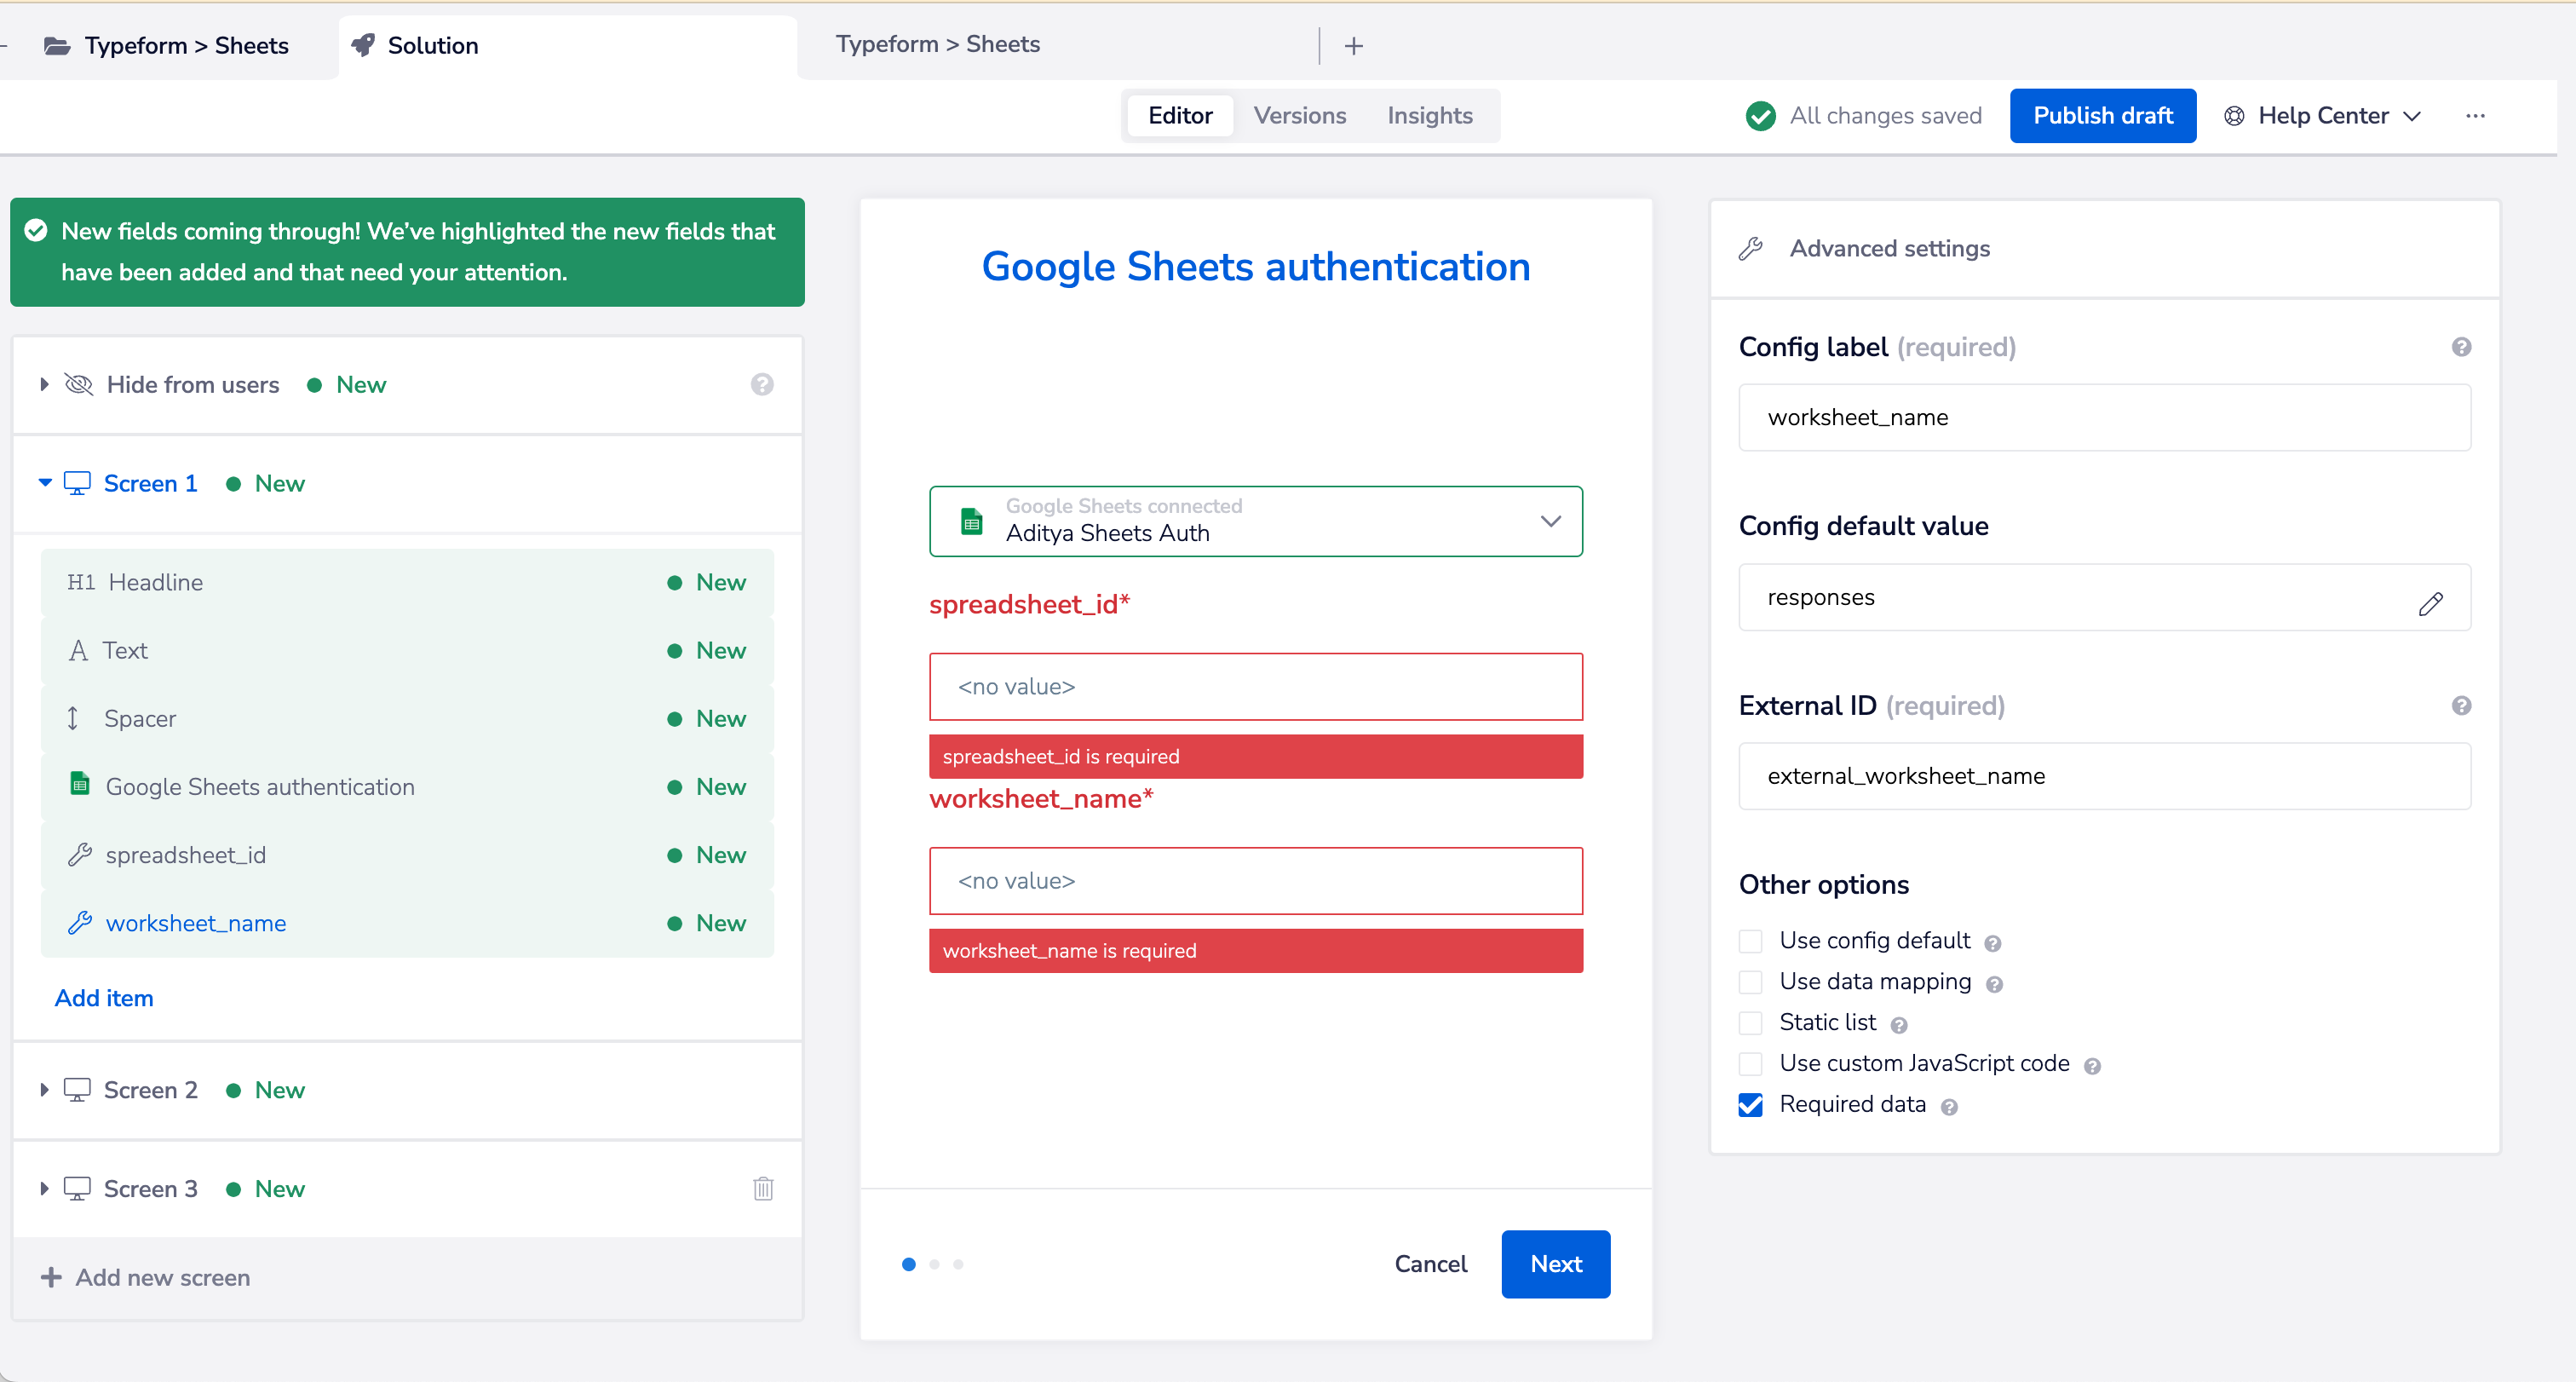2576x1382 pixels.
Task: Uncheck the Required data checkbox
Action: (x=1751, y=1105)
